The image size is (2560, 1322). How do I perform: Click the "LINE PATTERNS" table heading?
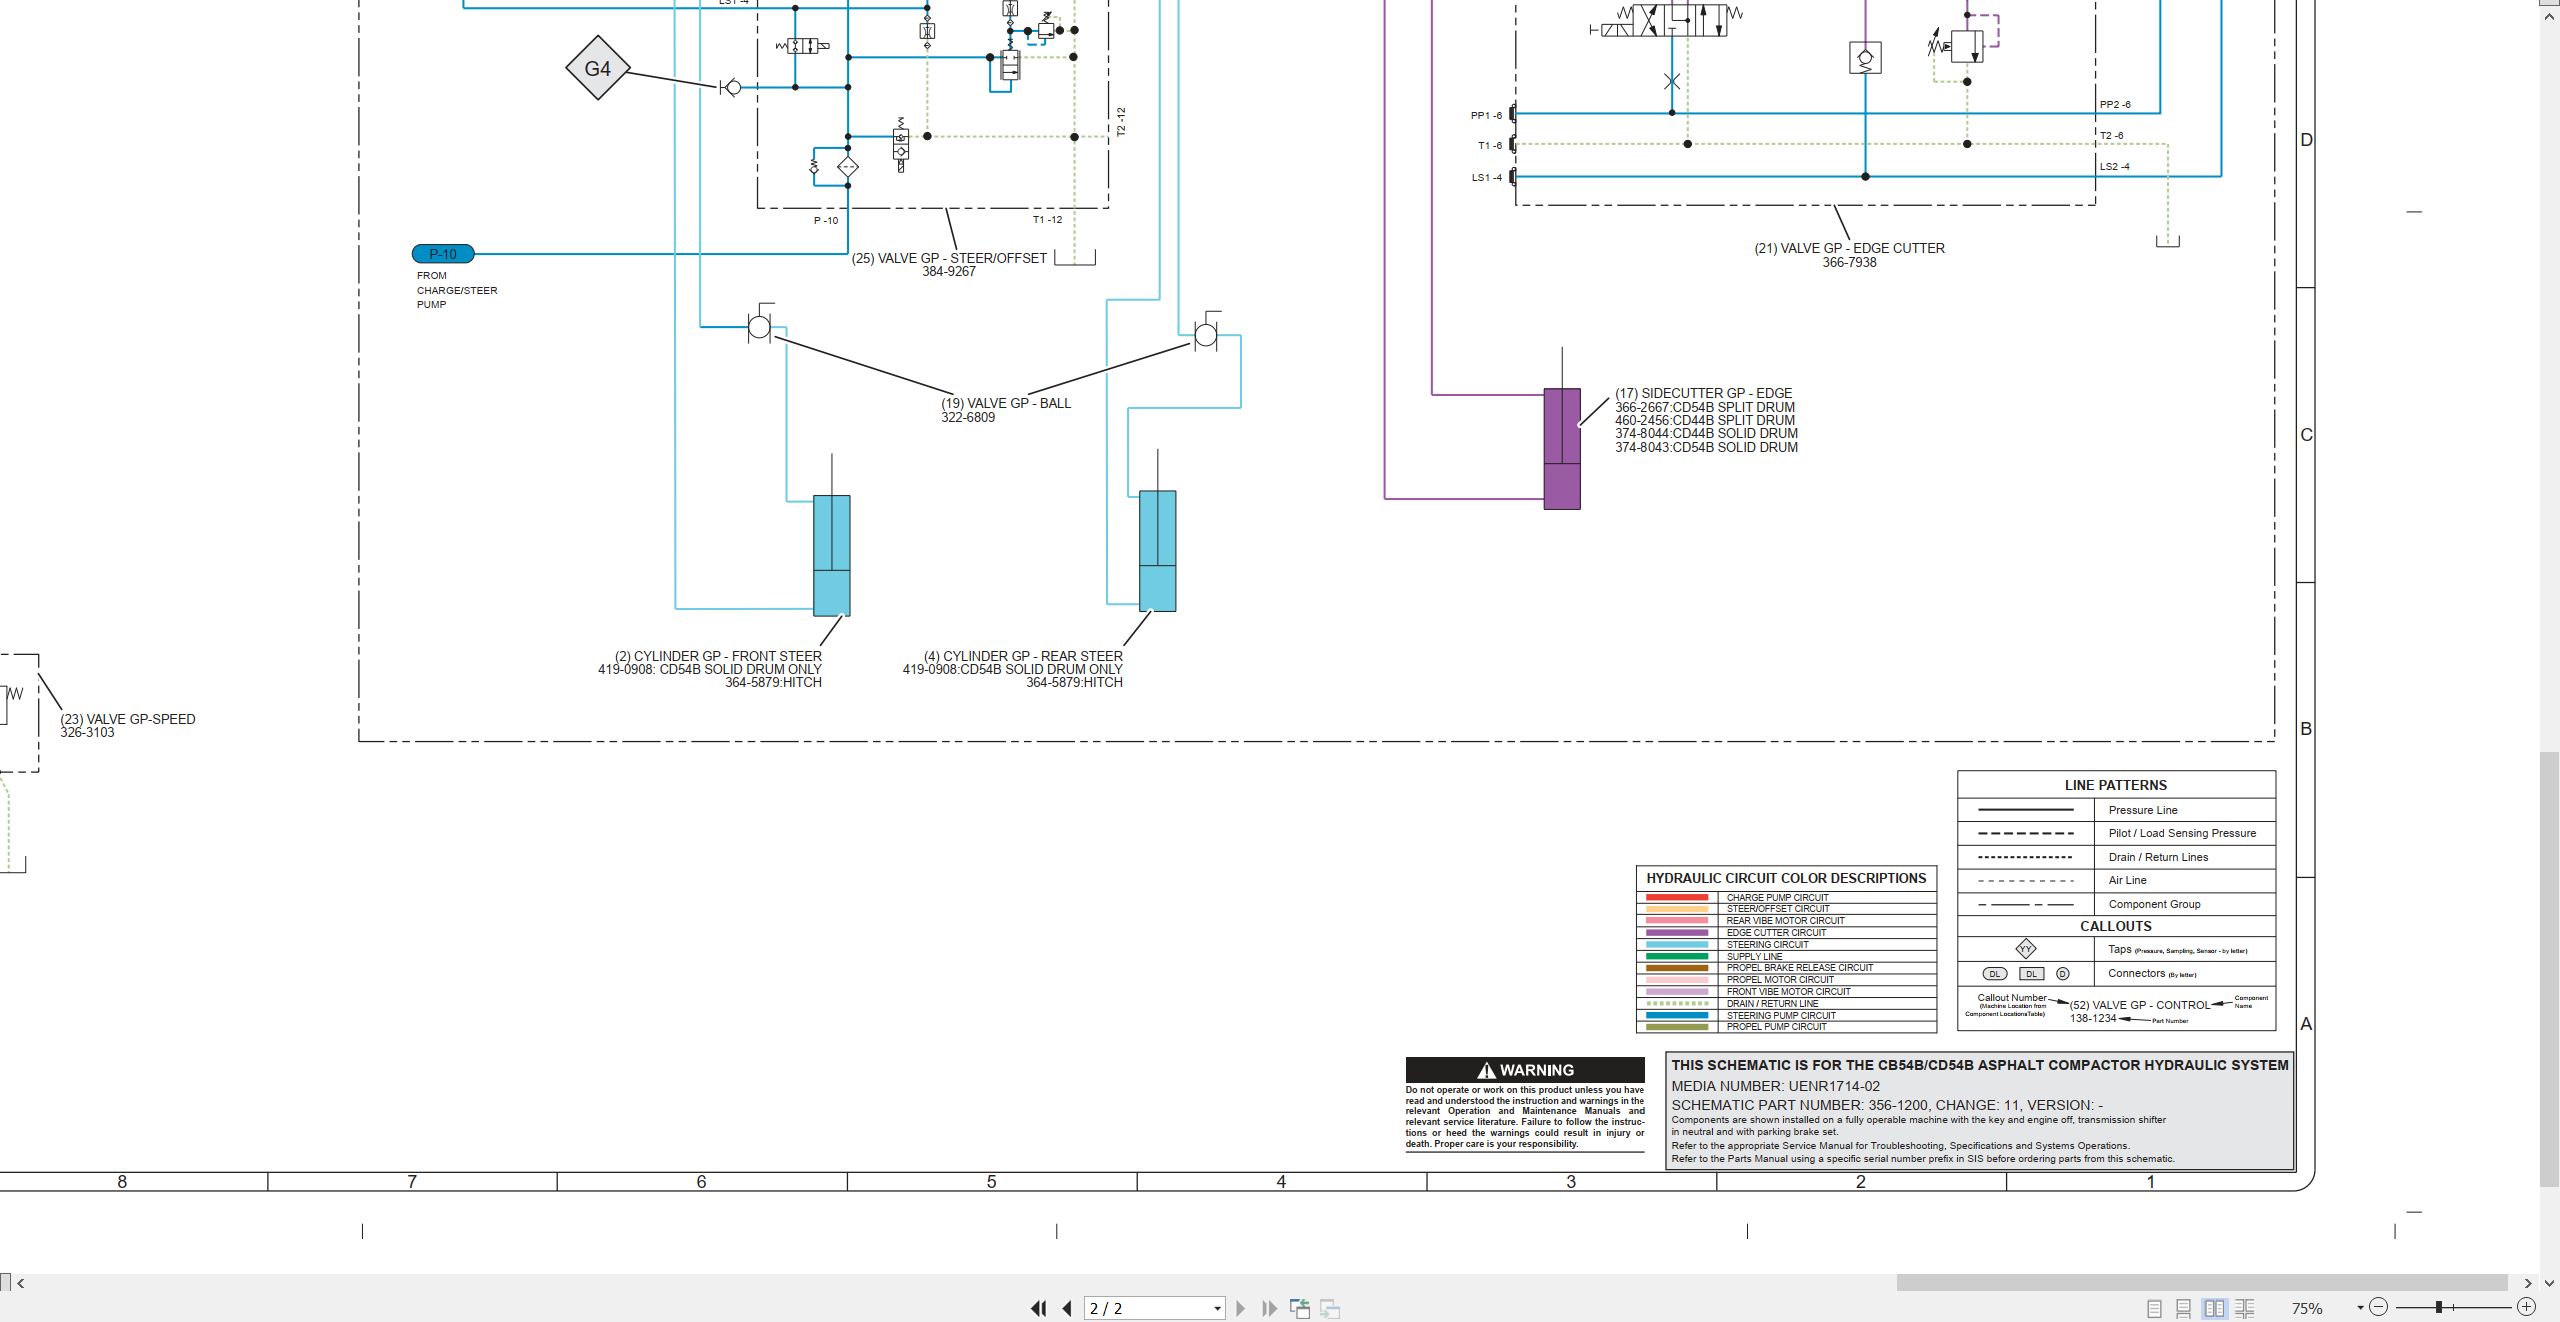[2116, 785]
